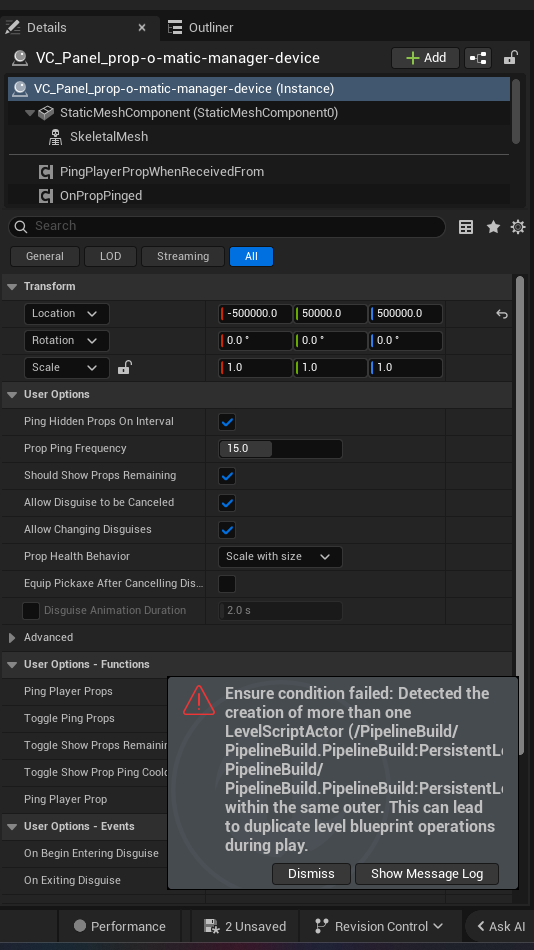The height and width of the screenshot is (950, 534).
Task: Toggle Should Show Props Remaining checkbox
Action: click(227, 476)
